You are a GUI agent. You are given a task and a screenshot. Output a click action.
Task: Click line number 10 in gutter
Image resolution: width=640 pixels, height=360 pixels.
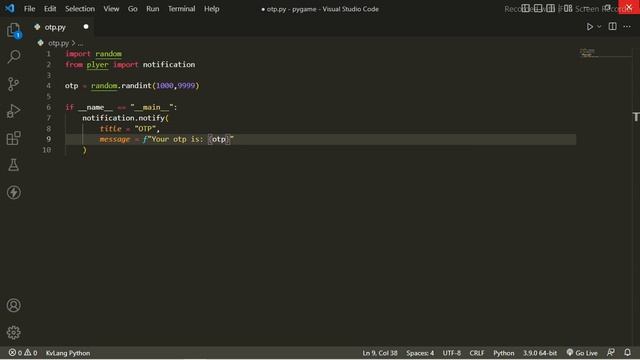[x=47, y=150]
